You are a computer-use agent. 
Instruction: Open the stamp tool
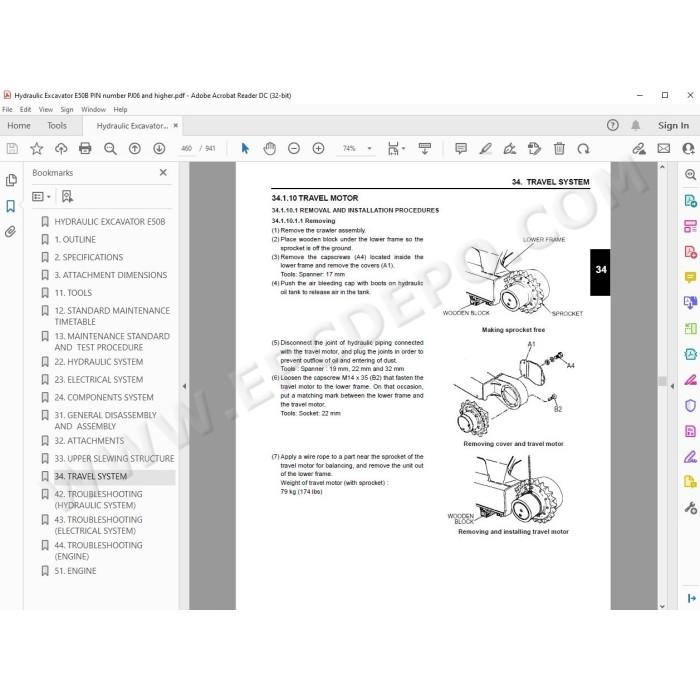tap(534, 148)
